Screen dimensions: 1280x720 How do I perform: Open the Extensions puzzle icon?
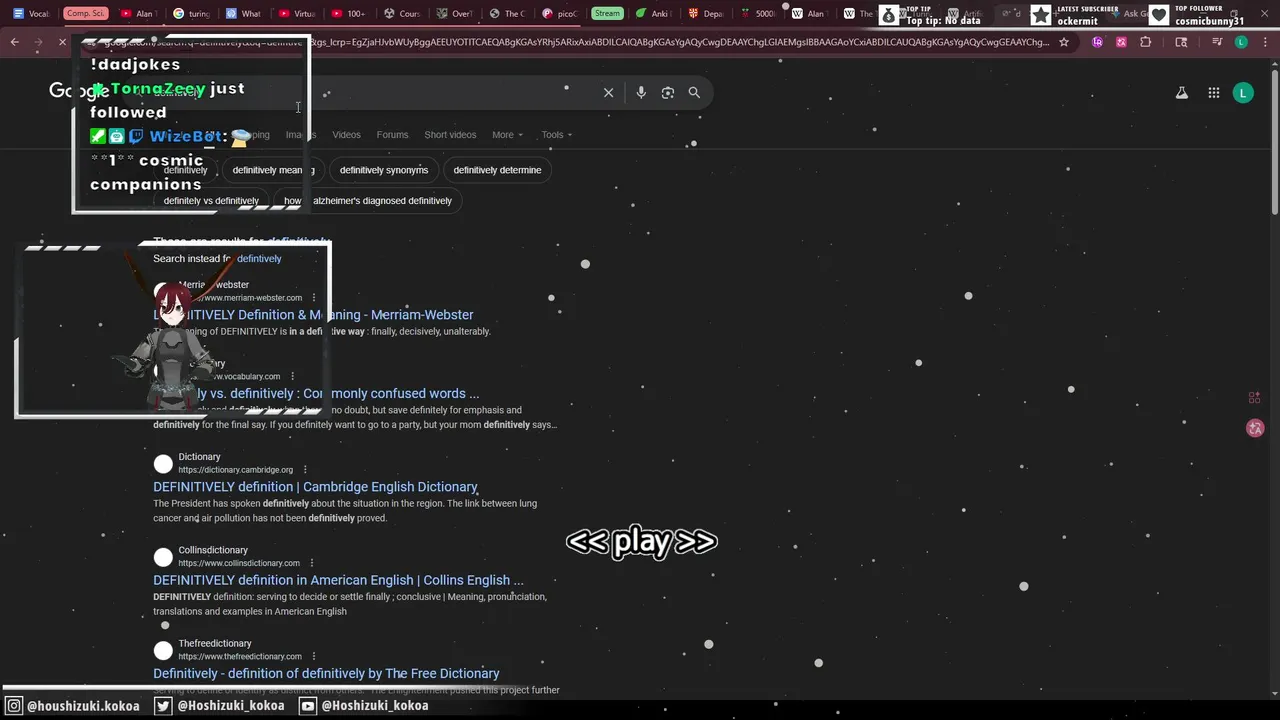(x=1146, y=42)
